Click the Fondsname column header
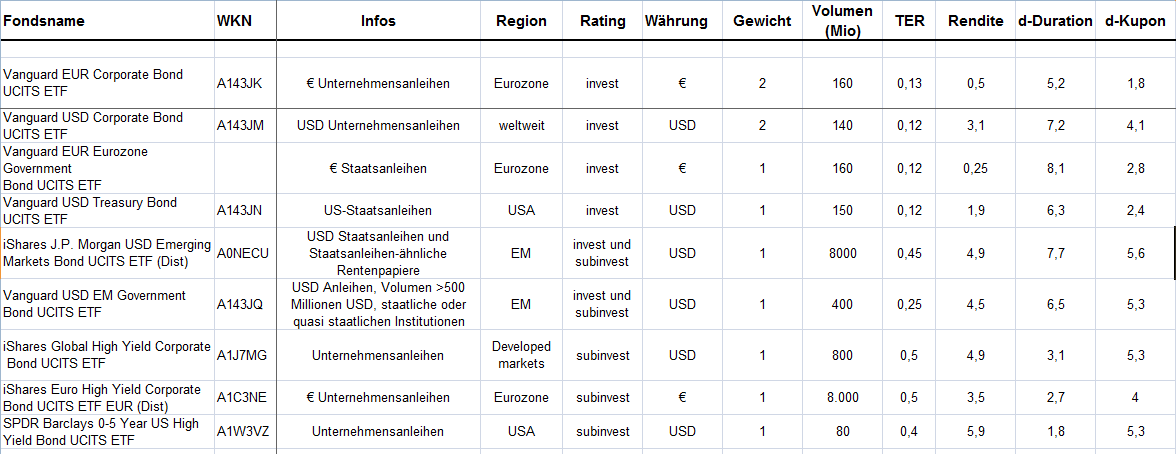The image size is (1176, 454). [x=45, y=21]
